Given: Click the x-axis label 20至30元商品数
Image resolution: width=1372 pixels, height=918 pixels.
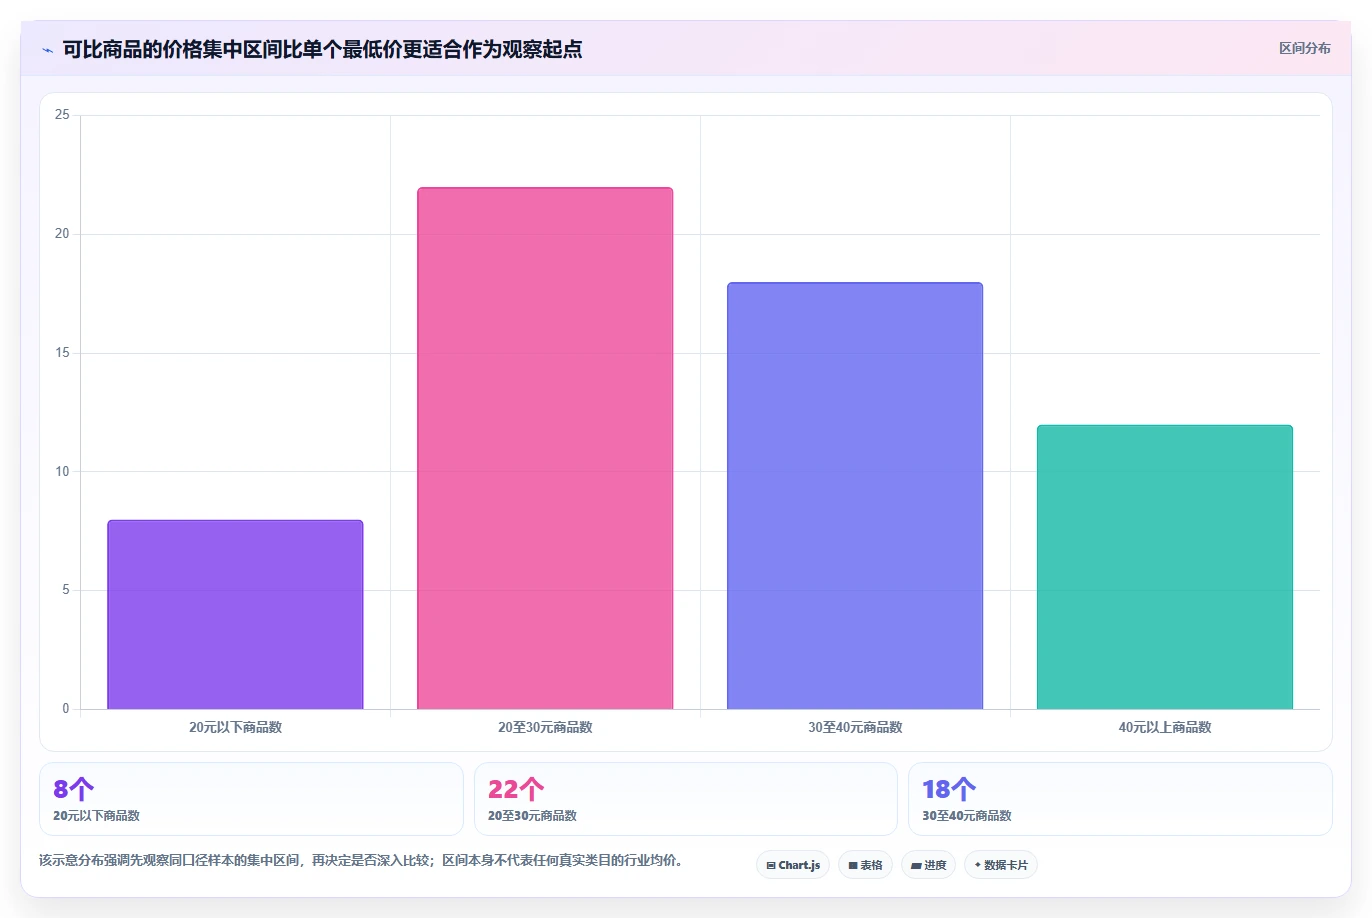Looking at the screenshot, I should click(x=545, y=727).
